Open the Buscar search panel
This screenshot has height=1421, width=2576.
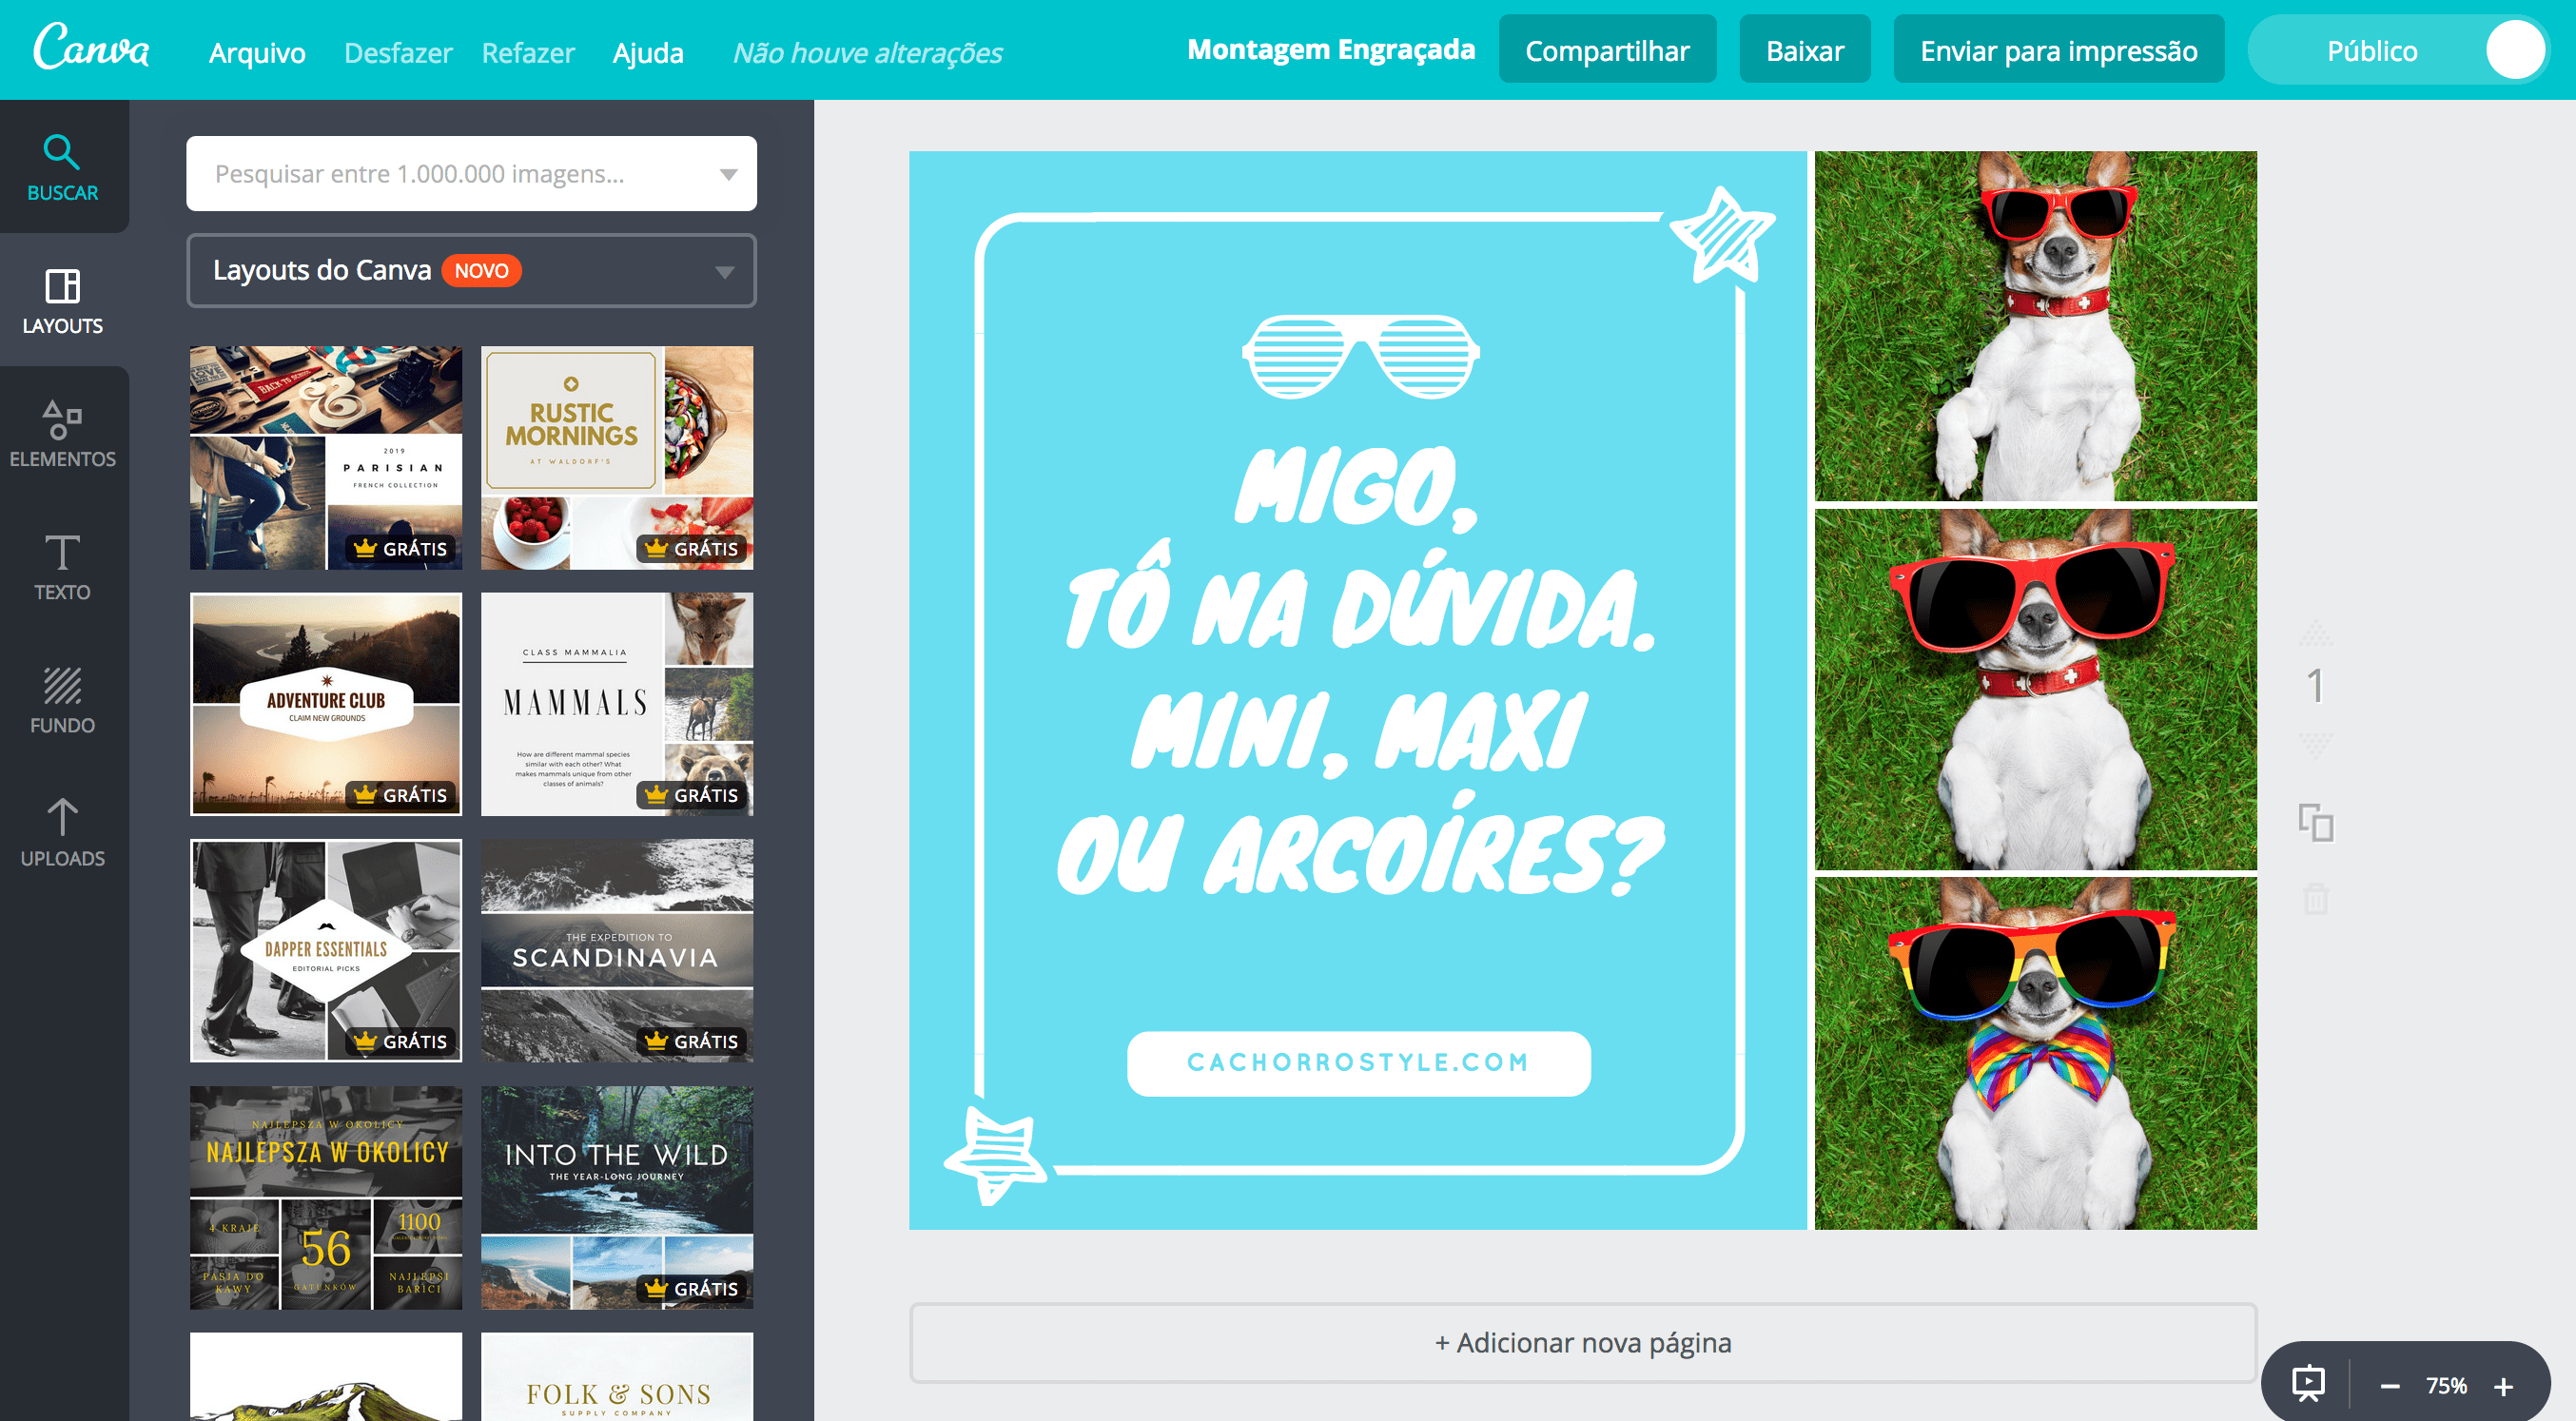pyautogui.click(x=62, y=167)
